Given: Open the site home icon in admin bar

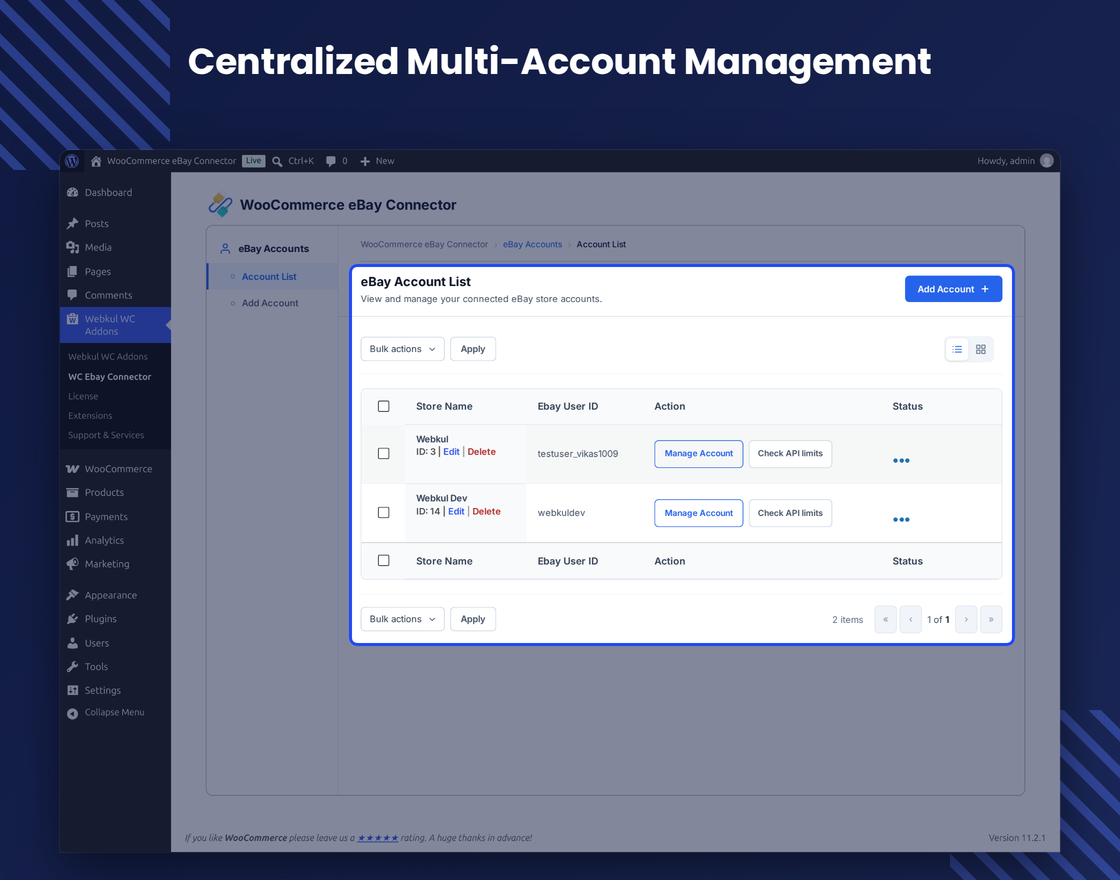Looking at the screenshot, I should [96, 161].
